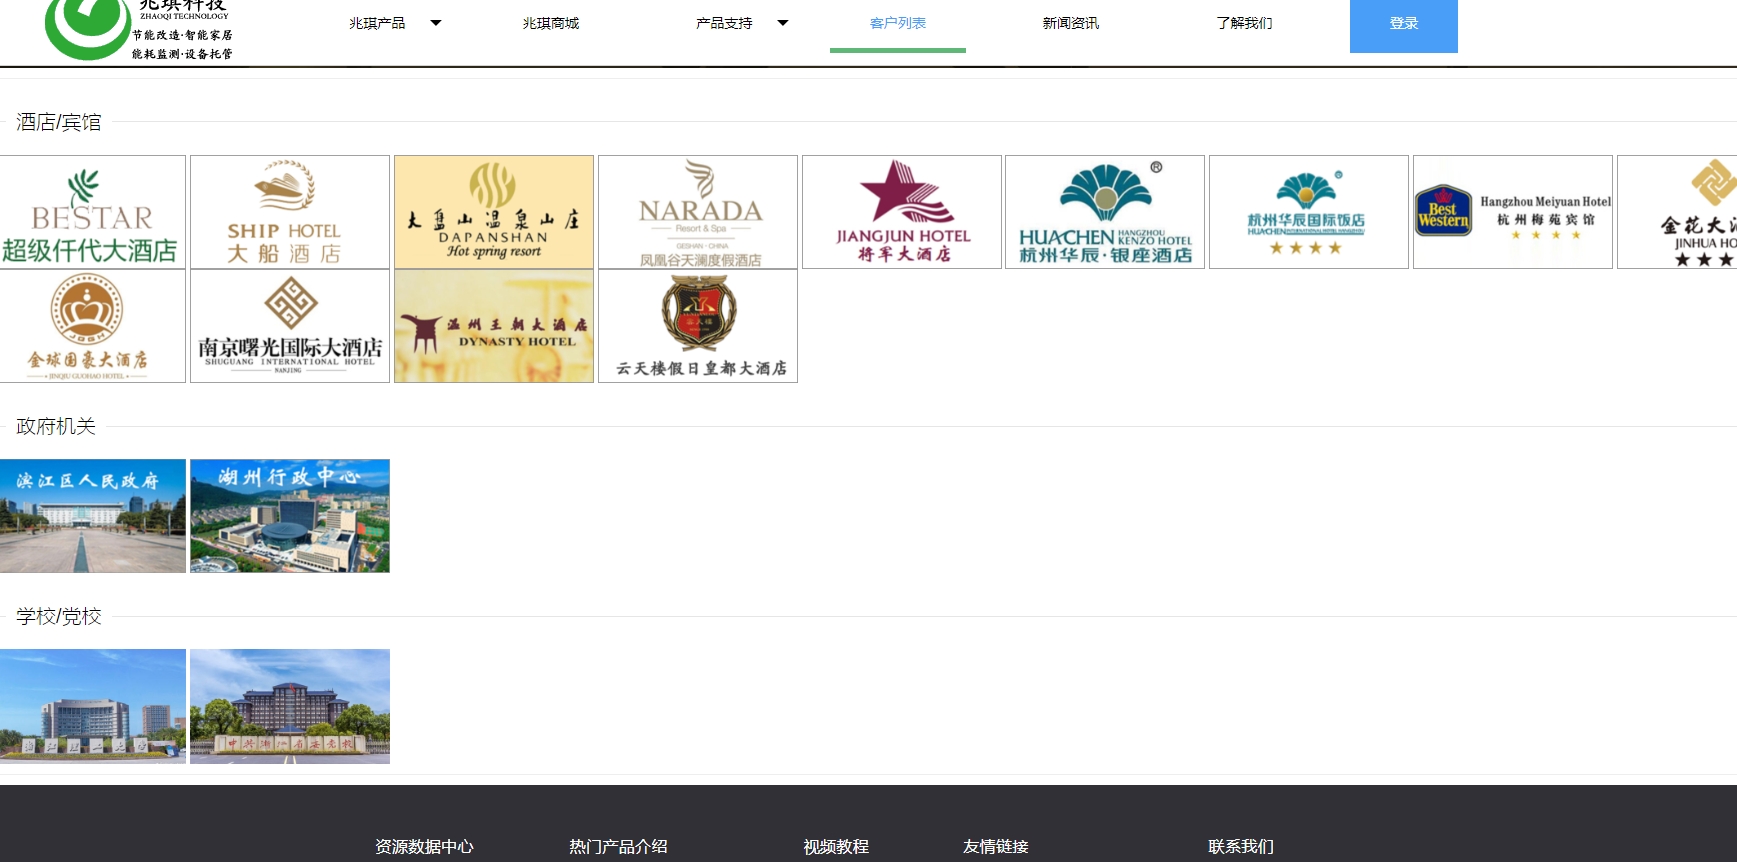Expand the arrow next to 兆琪产品
The height and width of the screenshot is (862, 1737).
(x=436, y=23)
